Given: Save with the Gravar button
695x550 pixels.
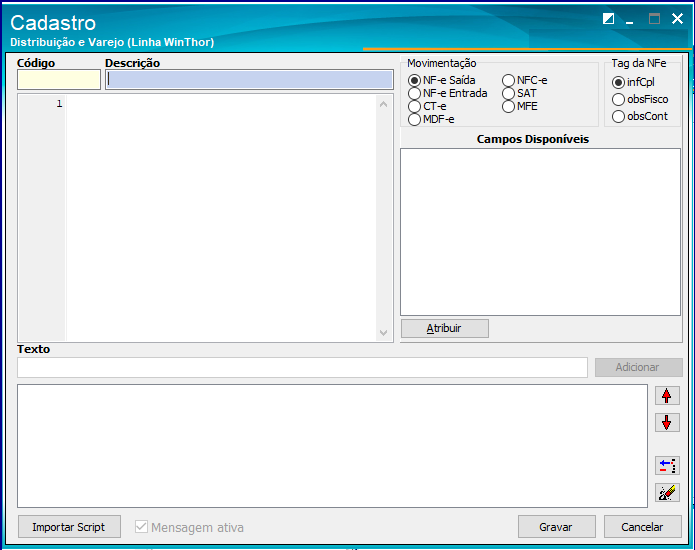Looking at the screenshot, I should [556, 527].
